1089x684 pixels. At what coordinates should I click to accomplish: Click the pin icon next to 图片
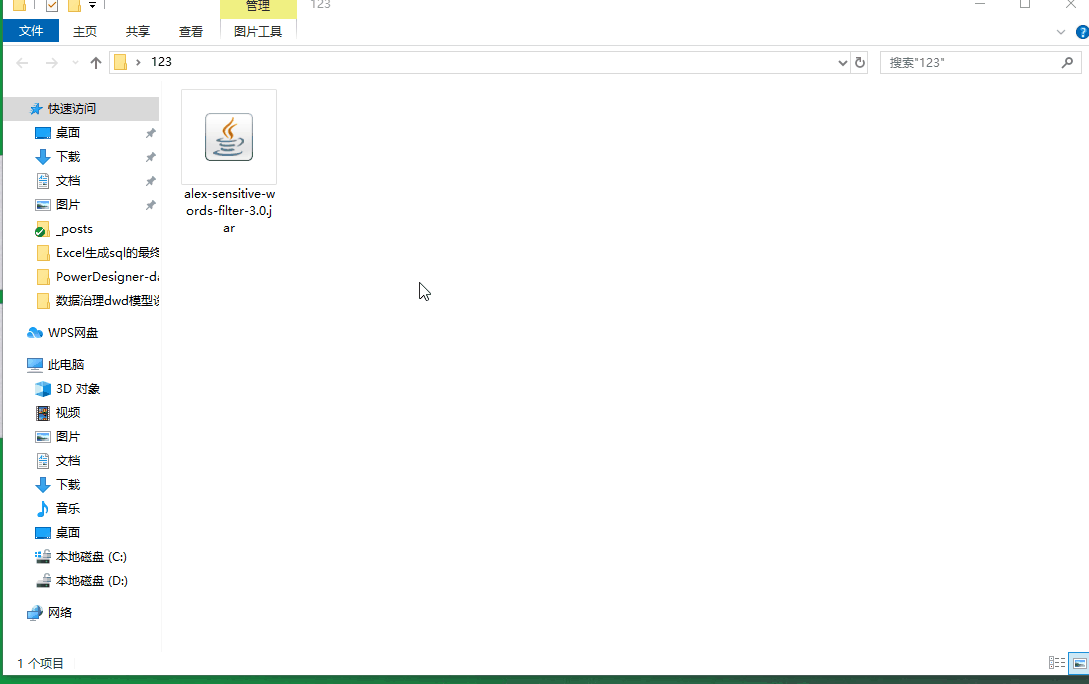[x=150, y=205]
